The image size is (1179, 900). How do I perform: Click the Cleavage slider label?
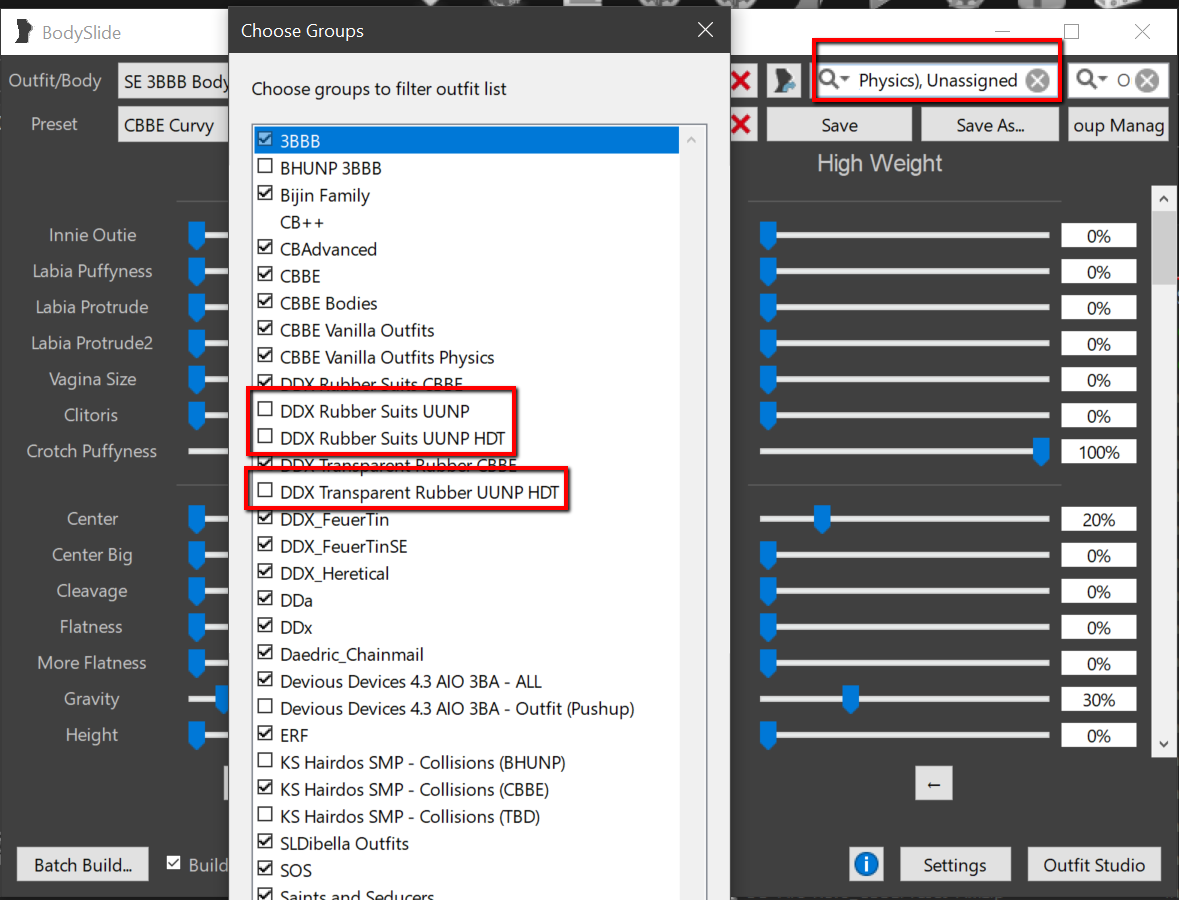pos(92,590)
